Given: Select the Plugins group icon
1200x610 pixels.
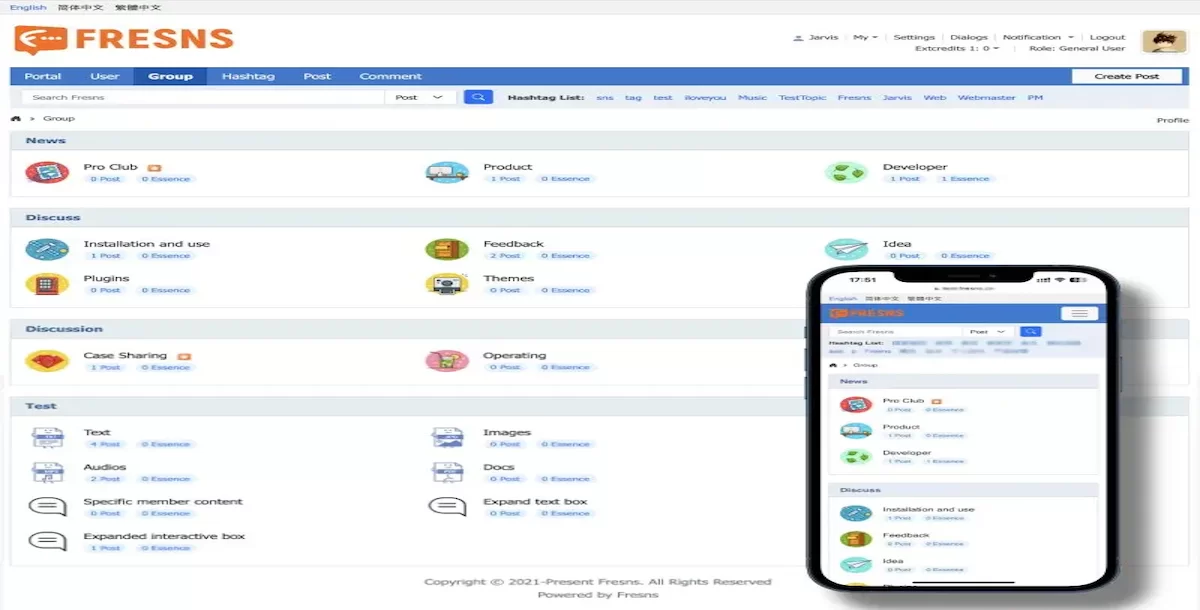Looking at the screenshot, I should 47,284.
